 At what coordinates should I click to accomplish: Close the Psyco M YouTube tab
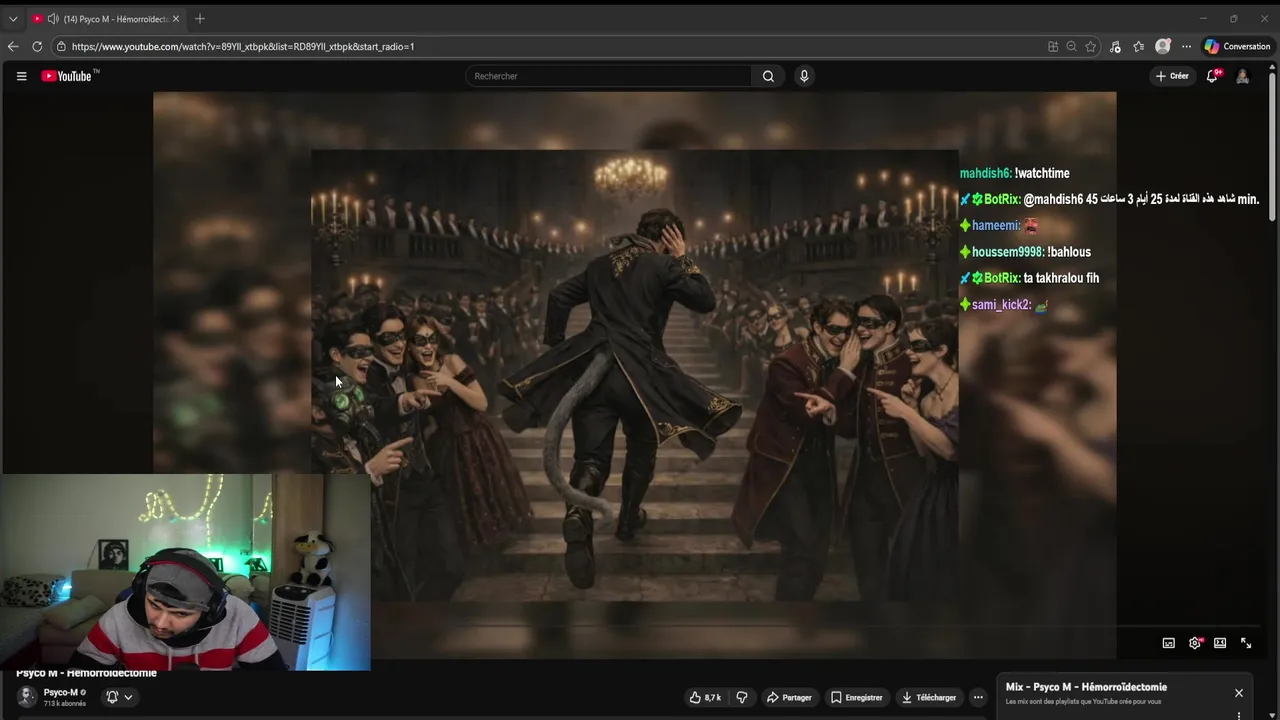[x=176, y=19]
